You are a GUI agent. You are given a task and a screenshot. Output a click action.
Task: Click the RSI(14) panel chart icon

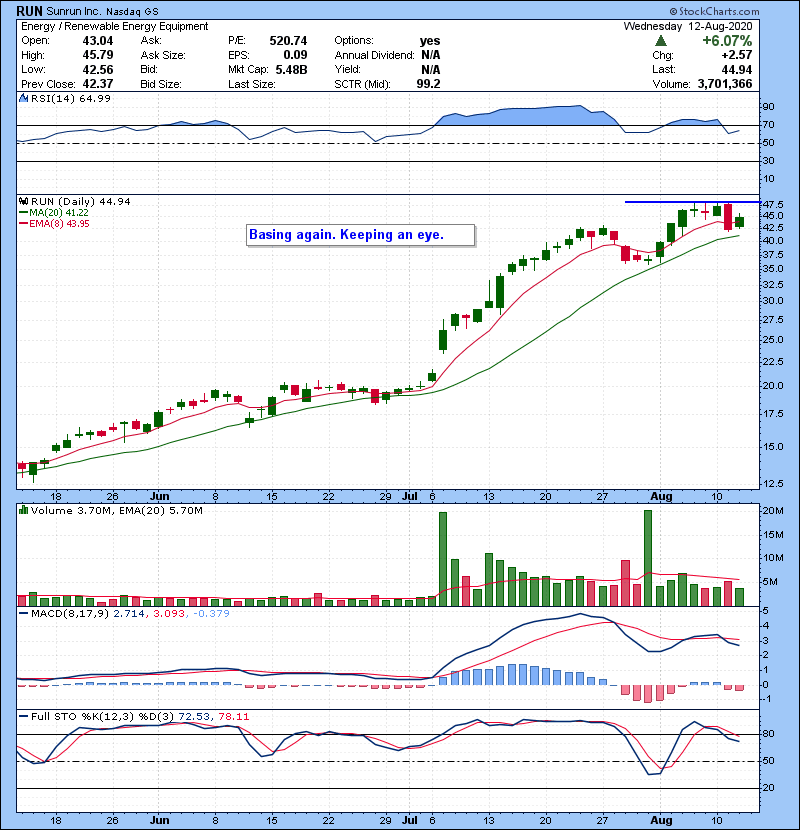[x=23, y=98]
